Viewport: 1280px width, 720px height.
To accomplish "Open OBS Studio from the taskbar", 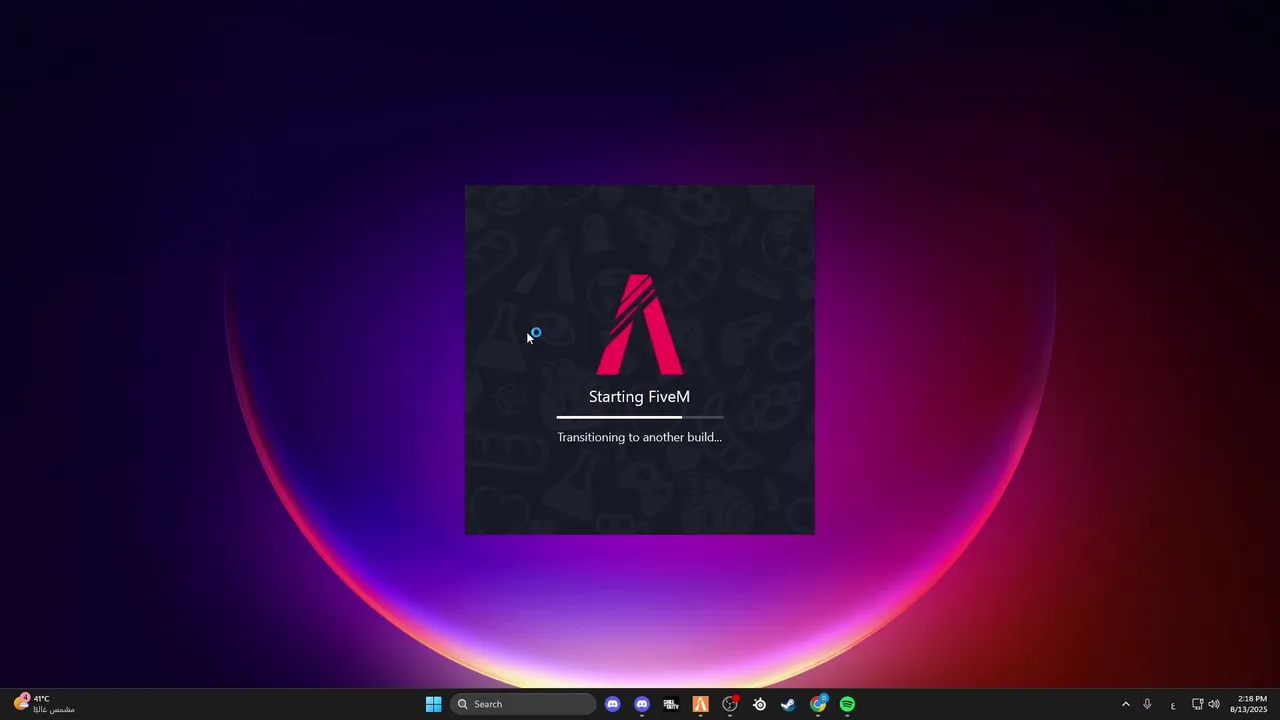I will [x=730, y=704].
